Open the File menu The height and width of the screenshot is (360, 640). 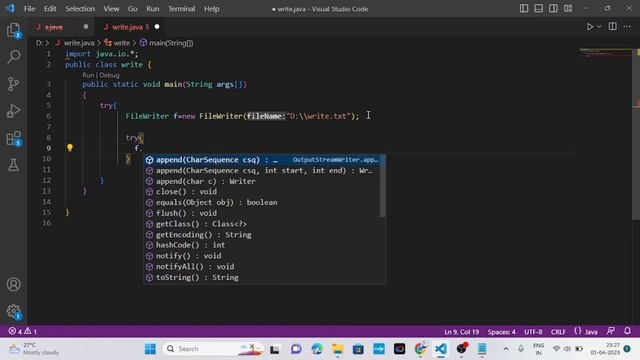(29, 9)
